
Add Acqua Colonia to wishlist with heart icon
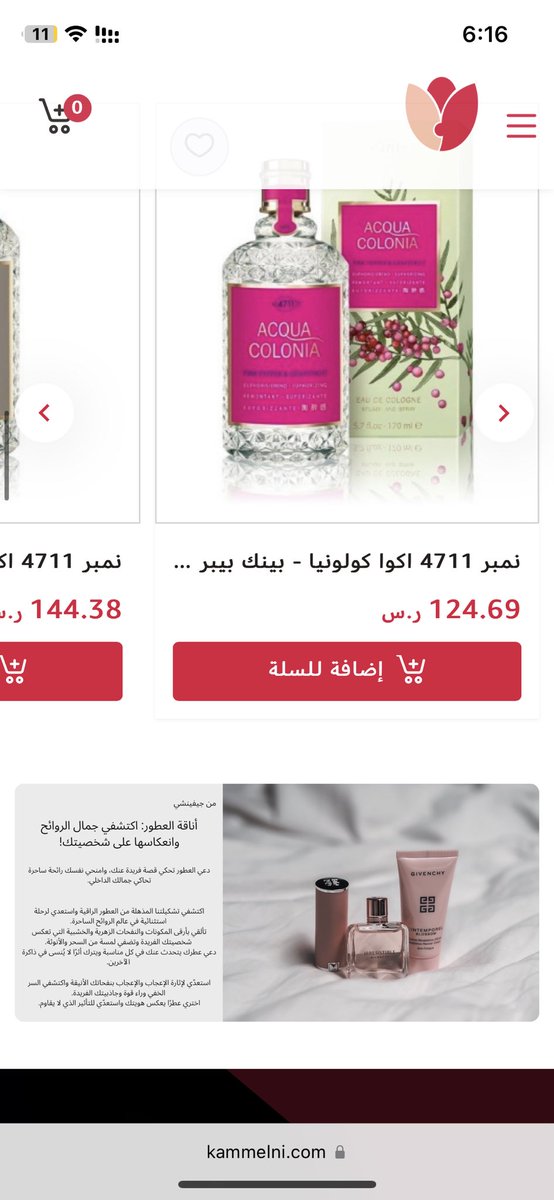click(199, 146)
